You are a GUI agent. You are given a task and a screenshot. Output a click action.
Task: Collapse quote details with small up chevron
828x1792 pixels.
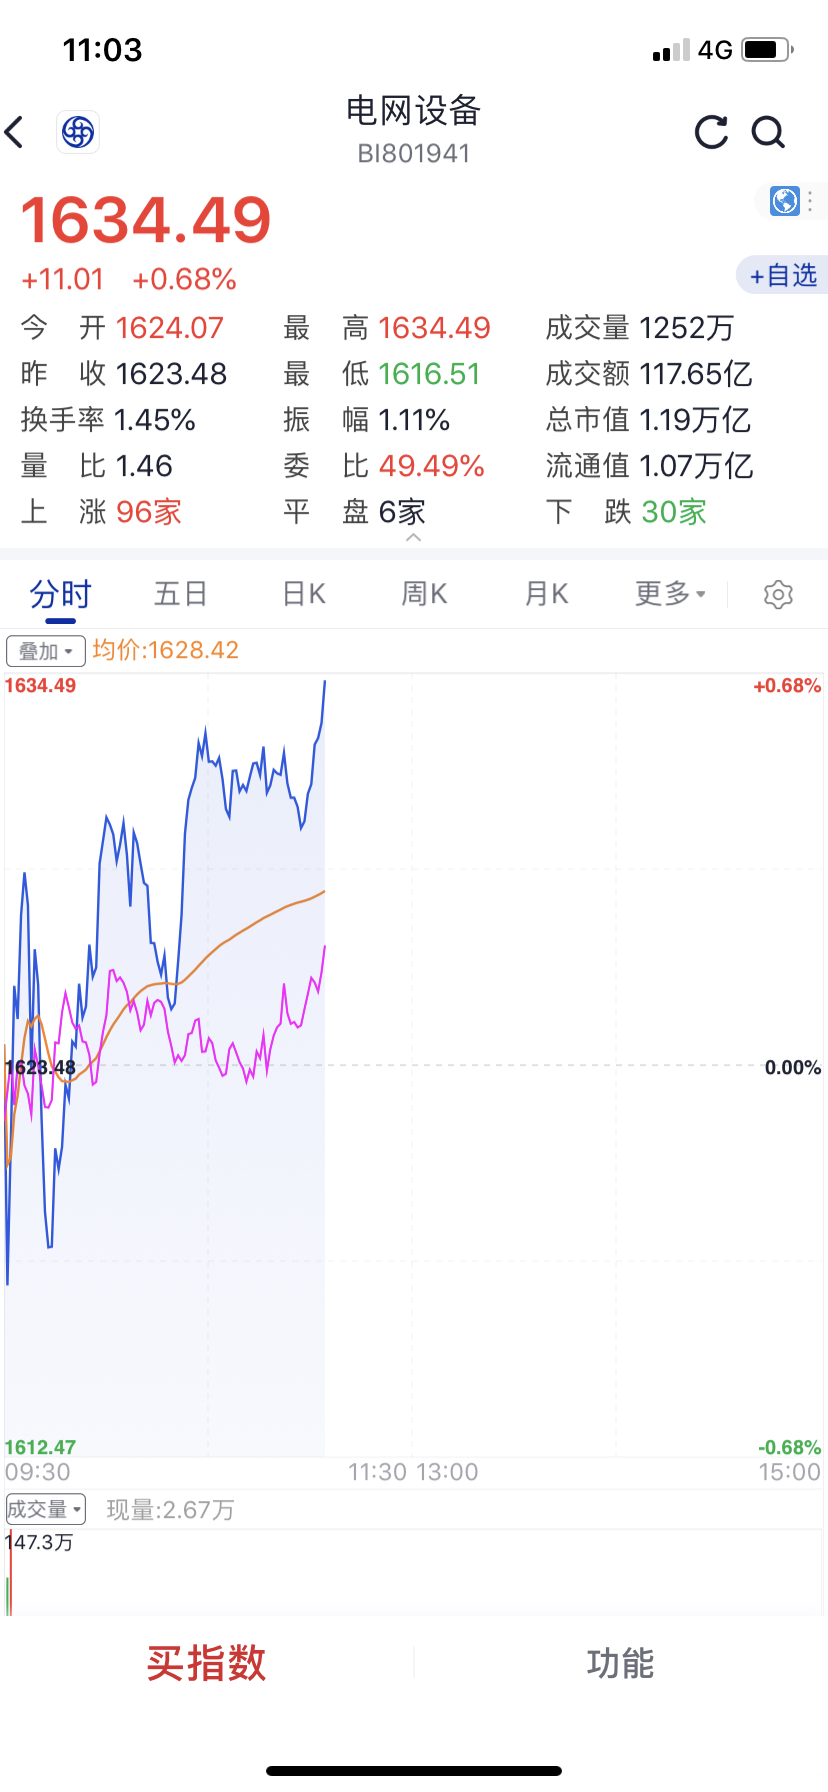coord(413,538)
